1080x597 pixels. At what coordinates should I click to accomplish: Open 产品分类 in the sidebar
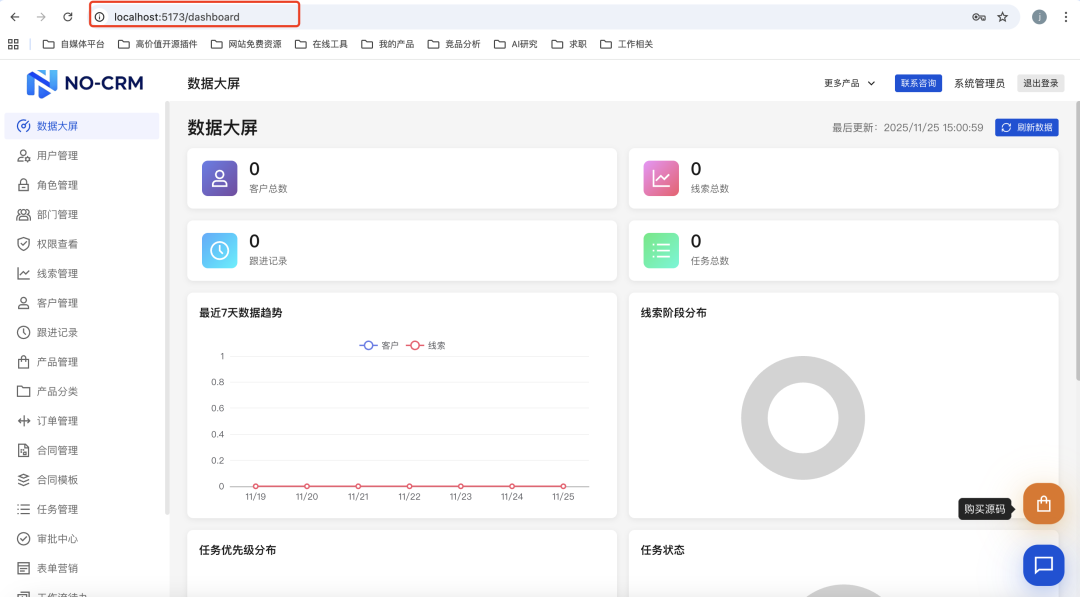click(82, 391)
